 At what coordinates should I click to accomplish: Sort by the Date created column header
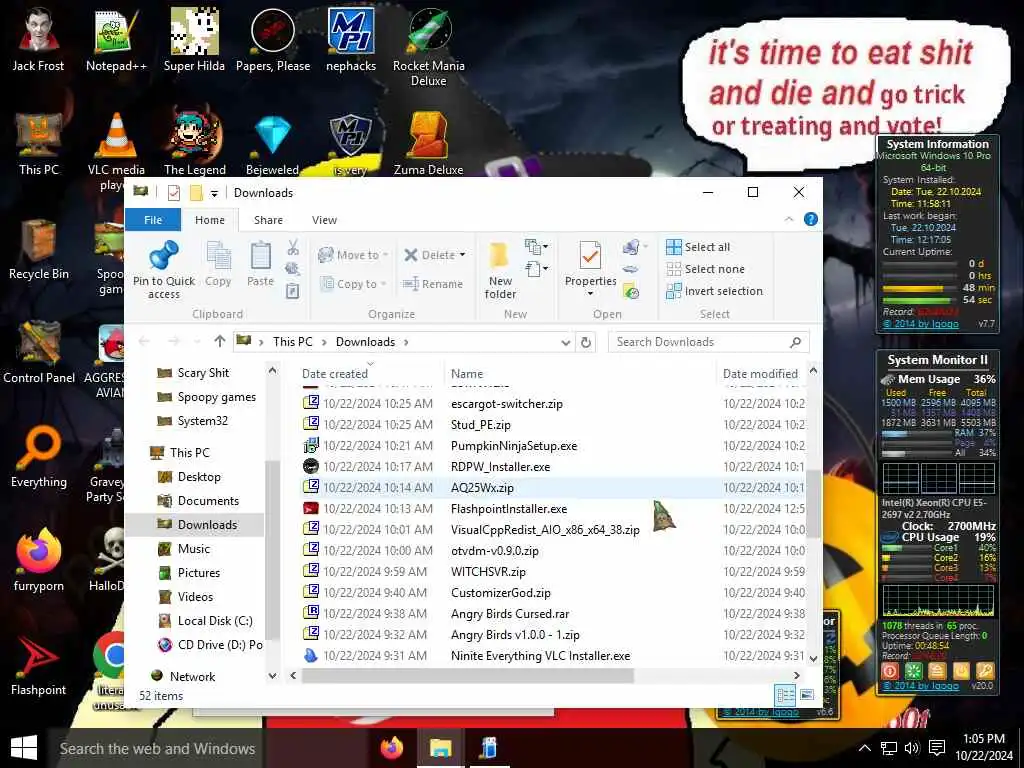tap(371, 374)
